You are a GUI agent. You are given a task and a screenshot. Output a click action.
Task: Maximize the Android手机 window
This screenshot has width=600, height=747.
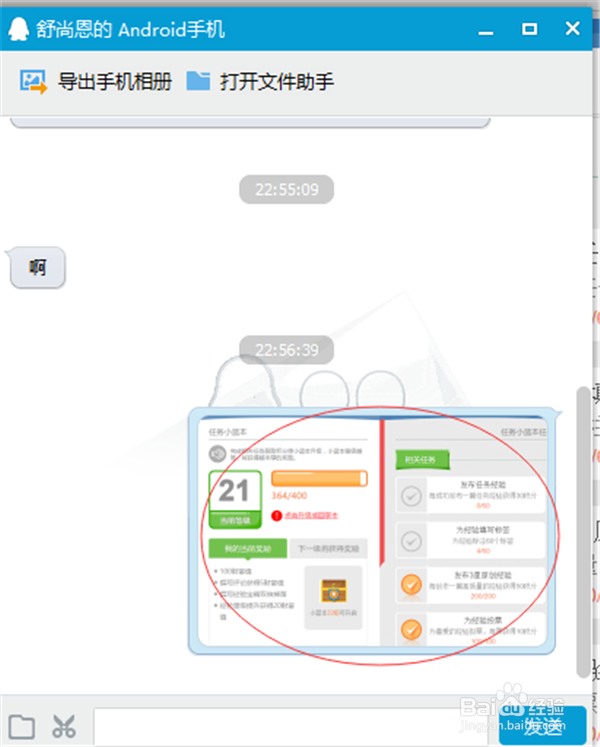(x=529, y=30)
